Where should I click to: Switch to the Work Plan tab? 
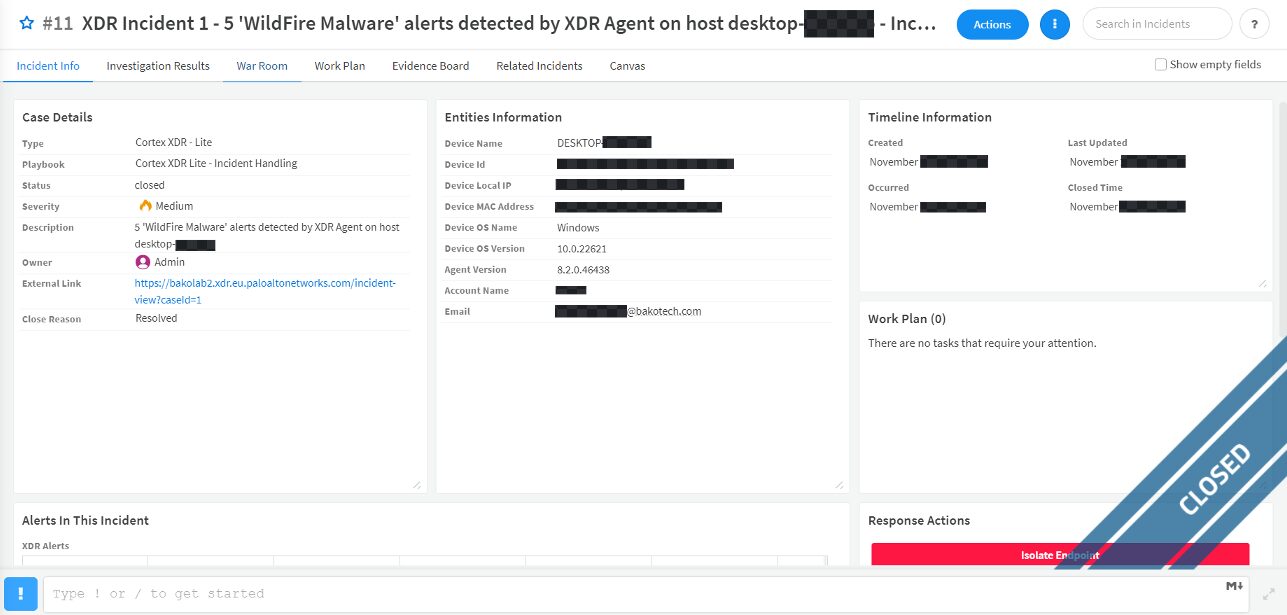click(x=340, y=66)
